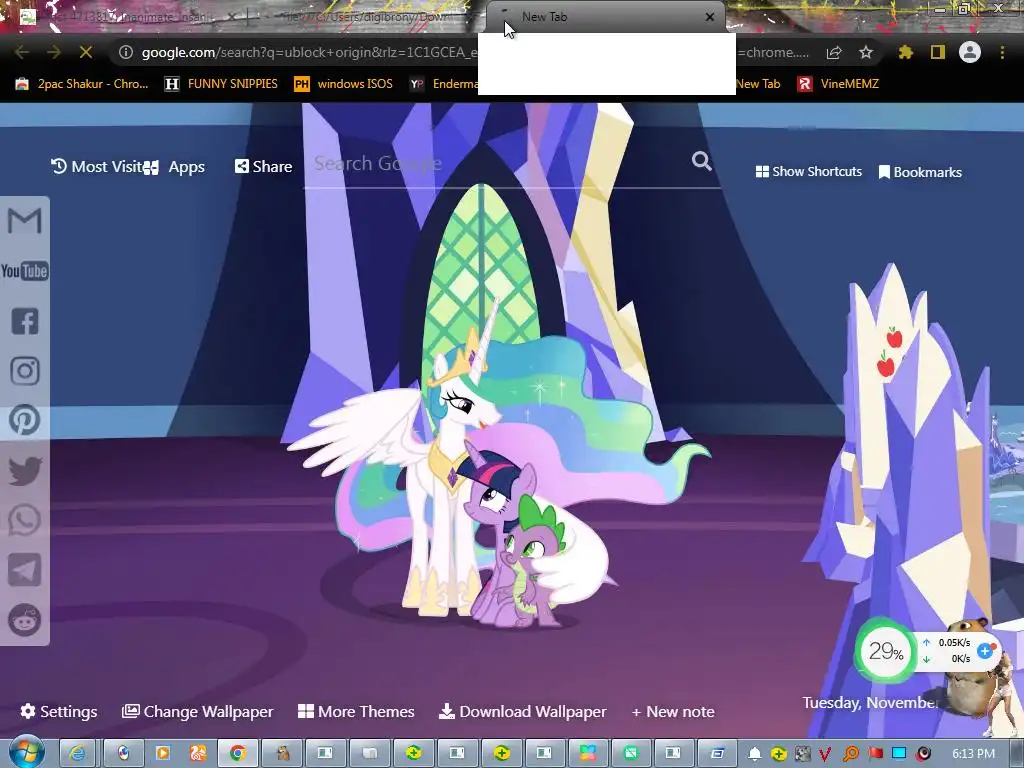Click the red flag tray icon

[x=875, y=754]
